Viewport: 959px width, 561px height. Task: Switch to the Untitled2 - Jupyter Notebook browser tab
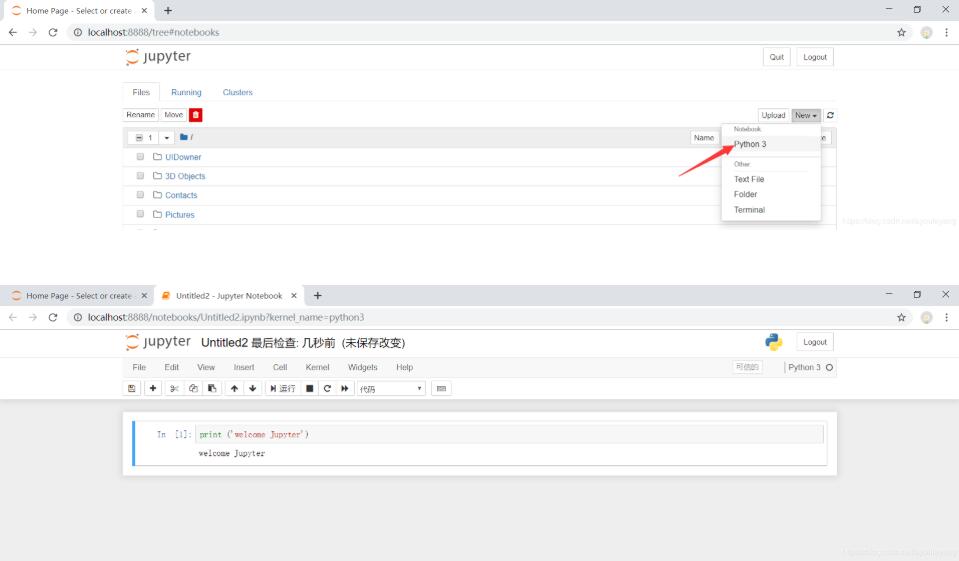[229, 295]
